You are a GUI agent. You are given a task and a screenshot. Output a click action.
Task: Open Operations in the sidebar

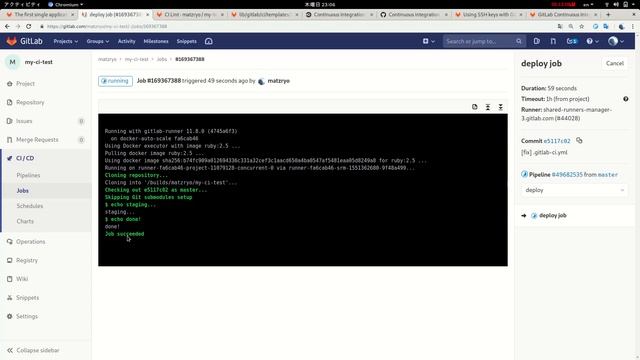(x=31, y=242)
